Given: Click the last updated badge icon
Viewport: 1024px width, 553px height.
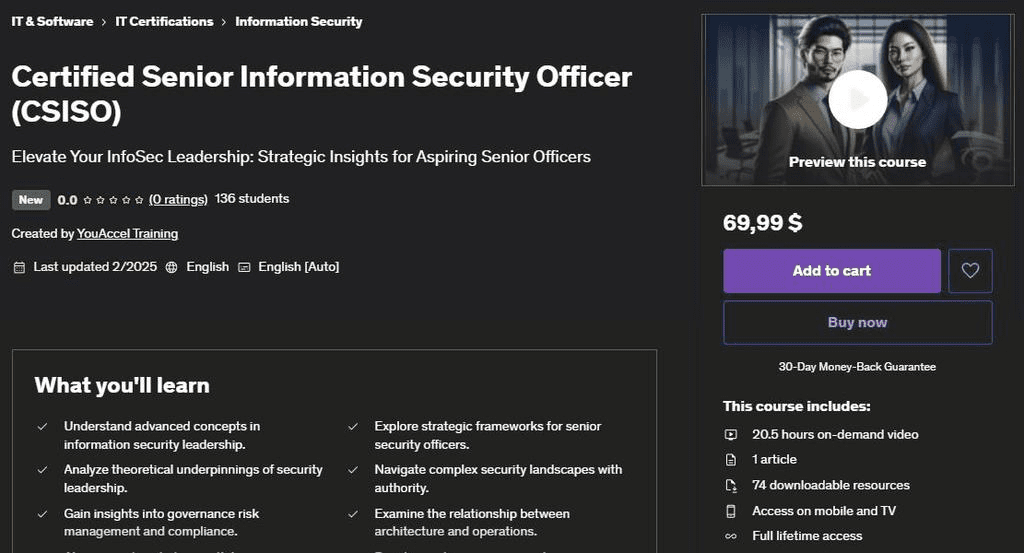Looking at the screenshot, I should 19,267.
